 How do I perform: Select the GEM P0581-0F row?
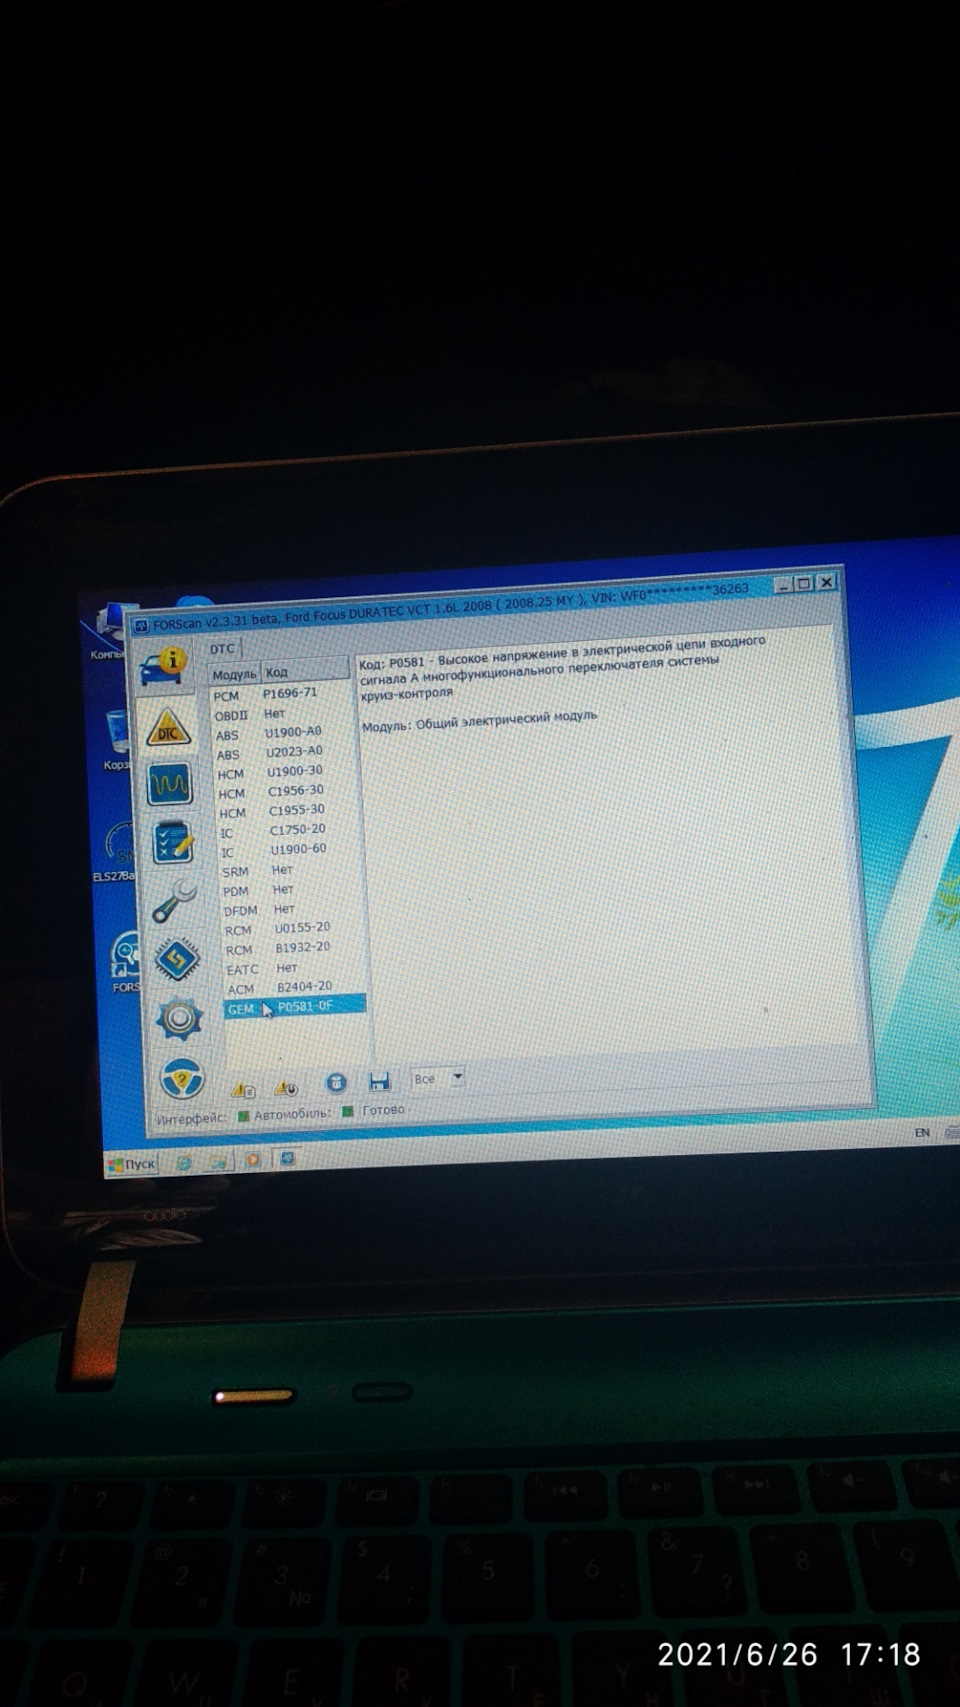coord(296,1006)
